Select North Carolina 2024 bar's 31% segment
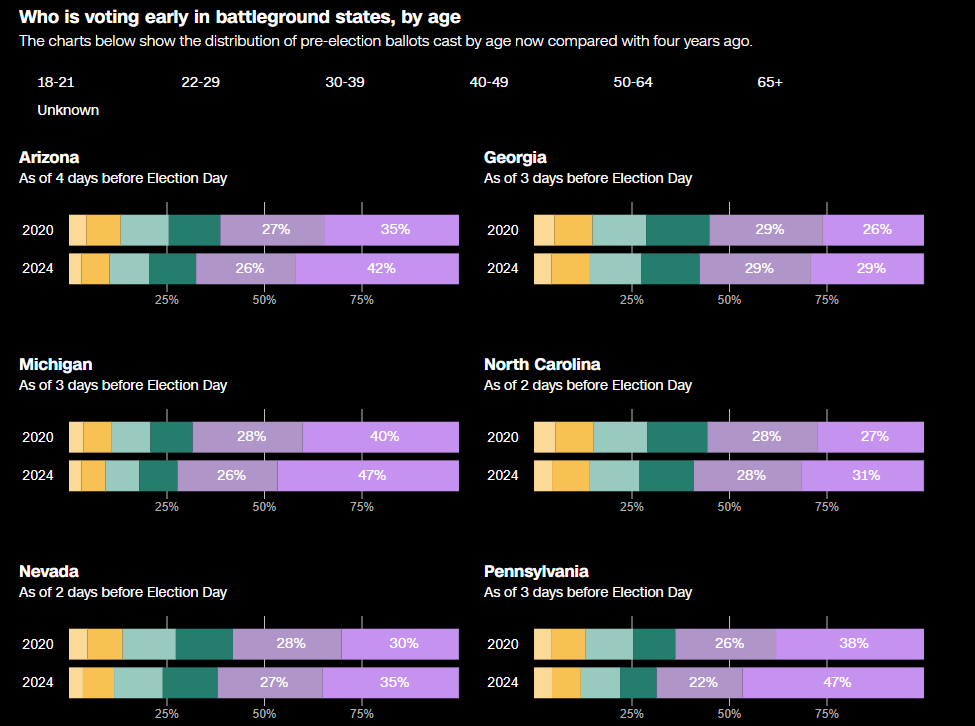Image resolution: width=975 pixels, height=726 pixels. click(x=862, y=476)
